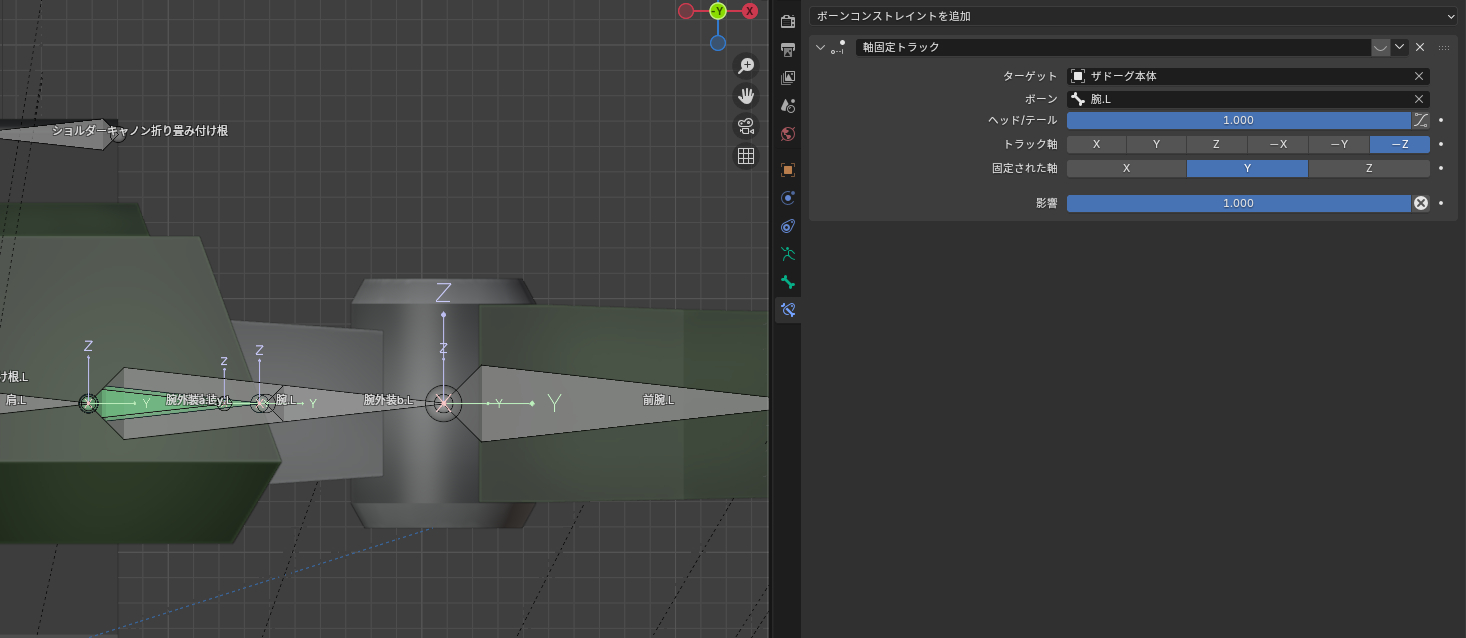Open the ボーンコンストレイントを追加 dropdown
The width and height of the screenshot is (1466, 638).
tap(1133, 16)
